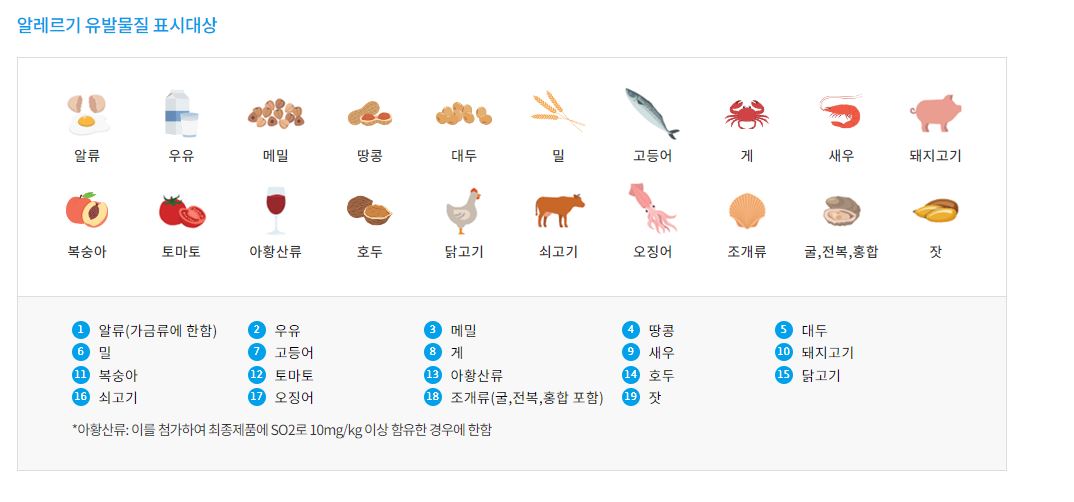The height and width of the screenshot is (502, 1074).
Task: Click the 알레르기 유발물질 표시대상 heading
Action: pos(117,25)
